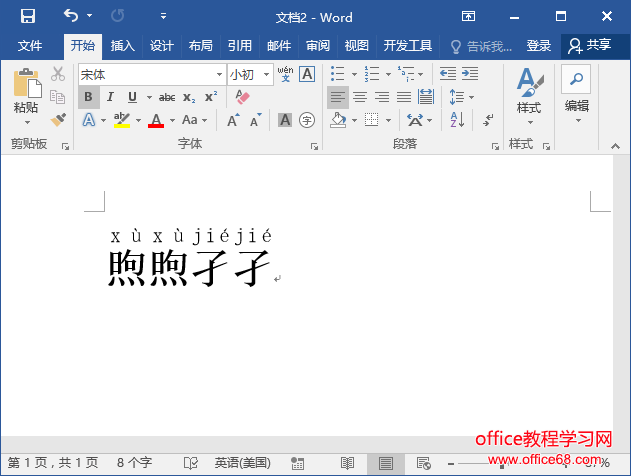Switch to the 设计 tab
This screenshot has height=476, width=631.
(161, 45)
